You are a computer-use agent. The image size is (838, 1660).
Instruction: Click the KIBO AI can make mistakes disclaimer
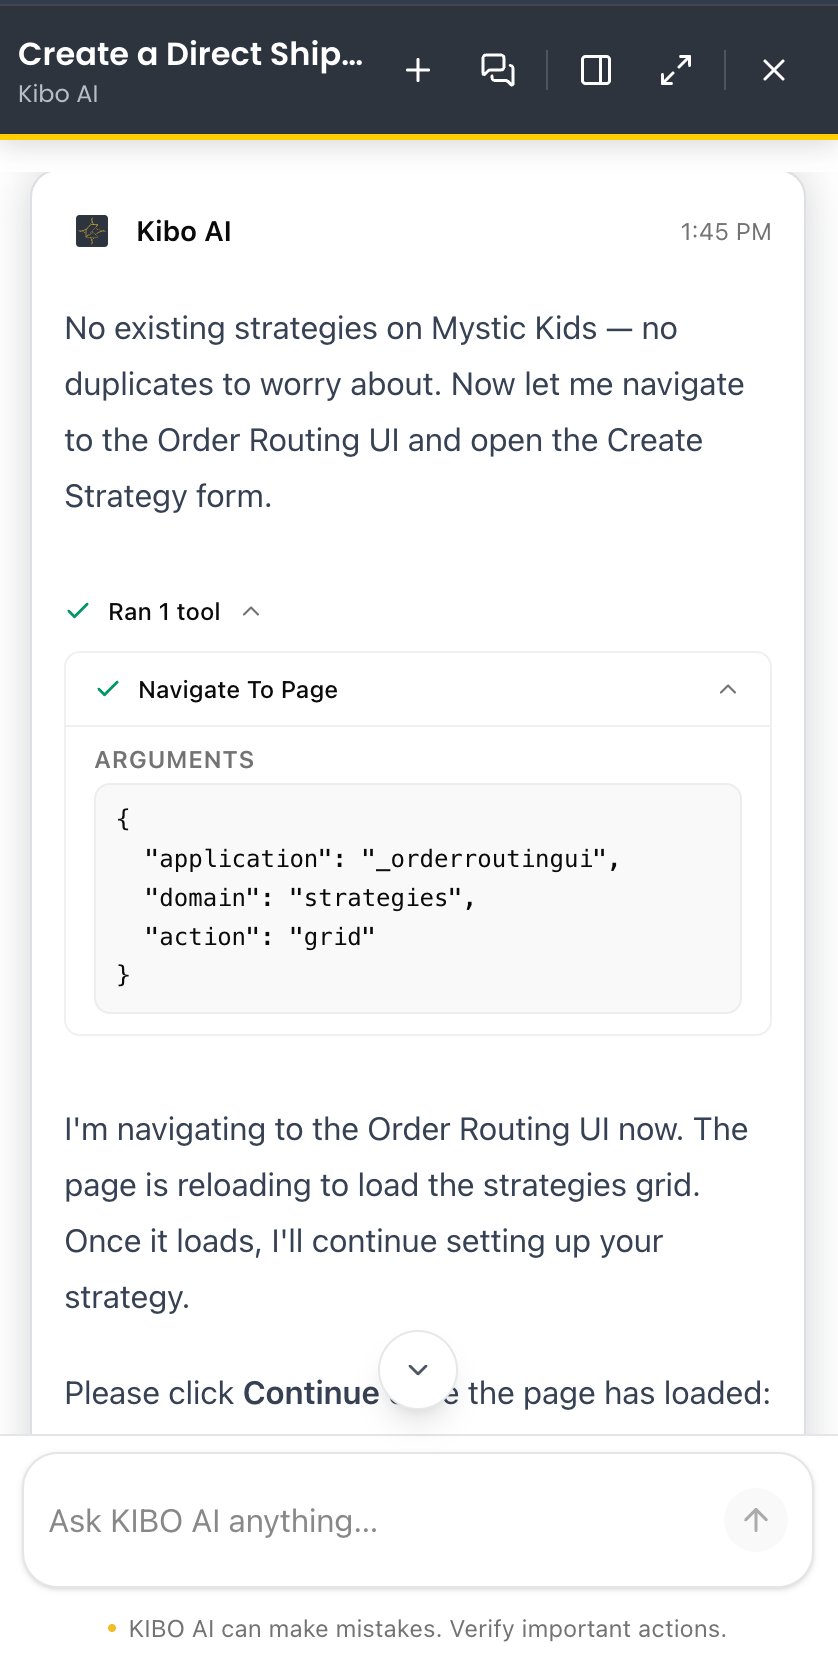(x=428, y=1629)
